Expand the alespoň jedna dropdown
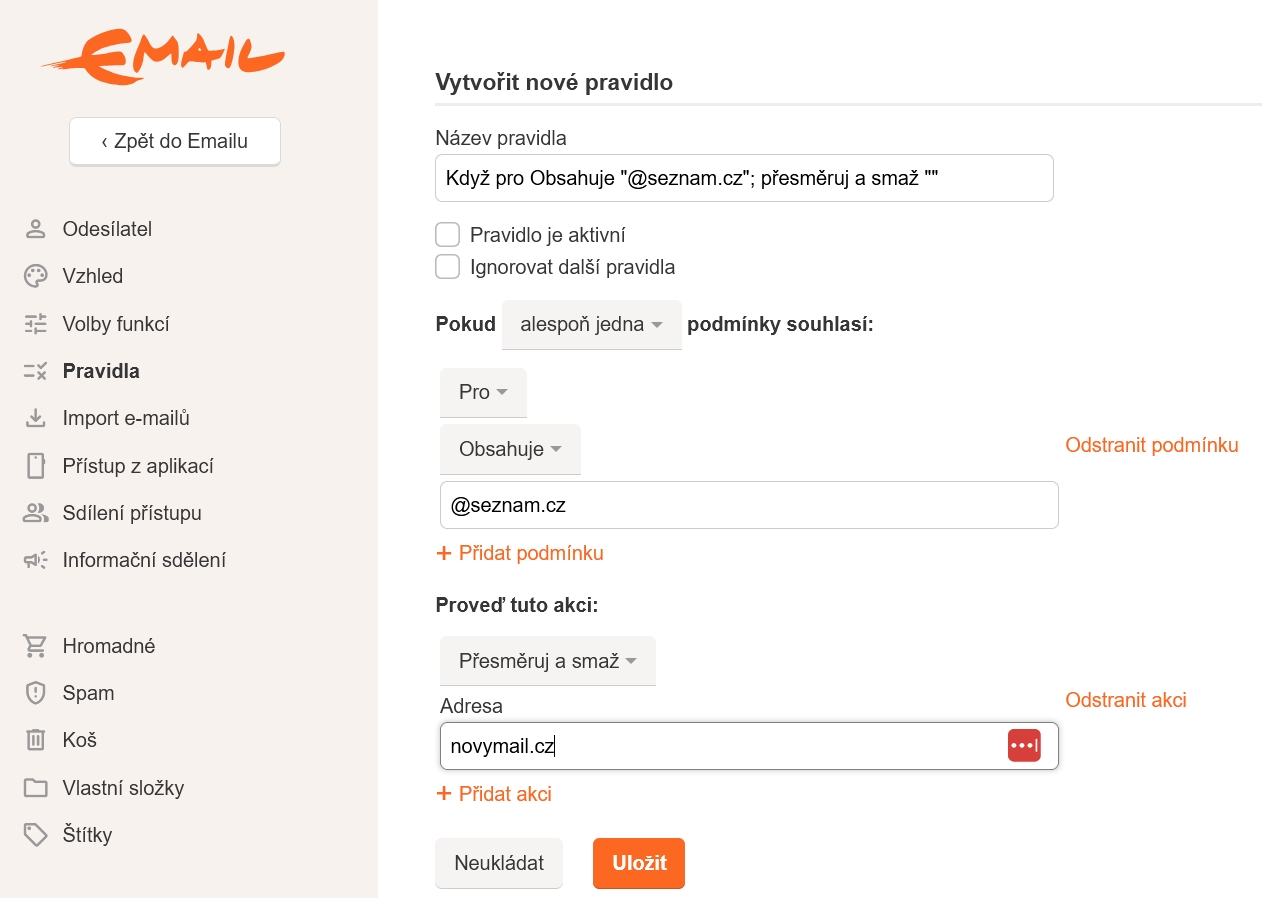The image size is (1262, 898). (592, 325)
